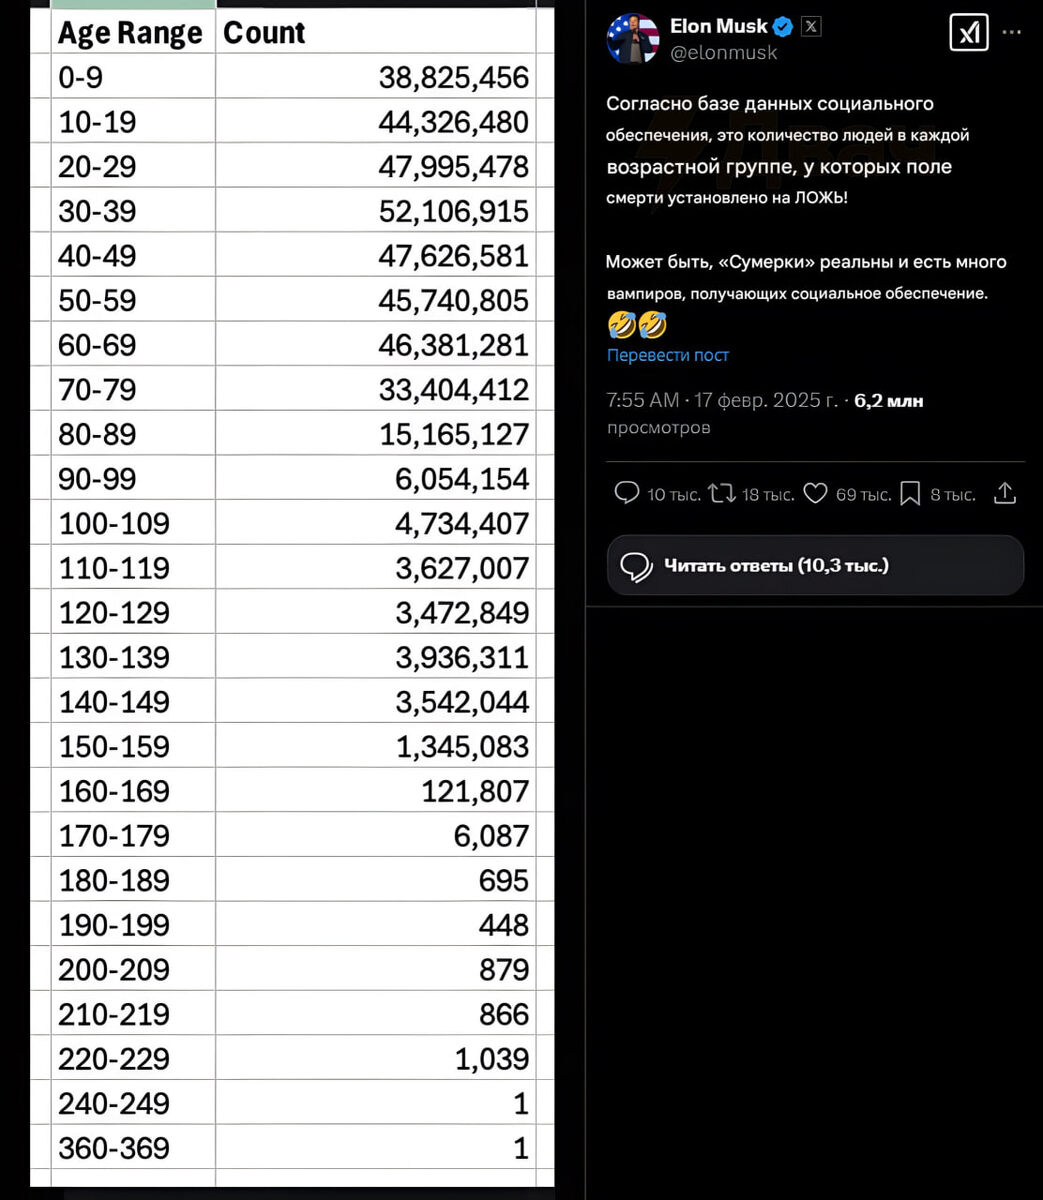The image size is (1043, 1200).
Task: Click the "6,2 млн" views count
Action: (x=888, y=401)
